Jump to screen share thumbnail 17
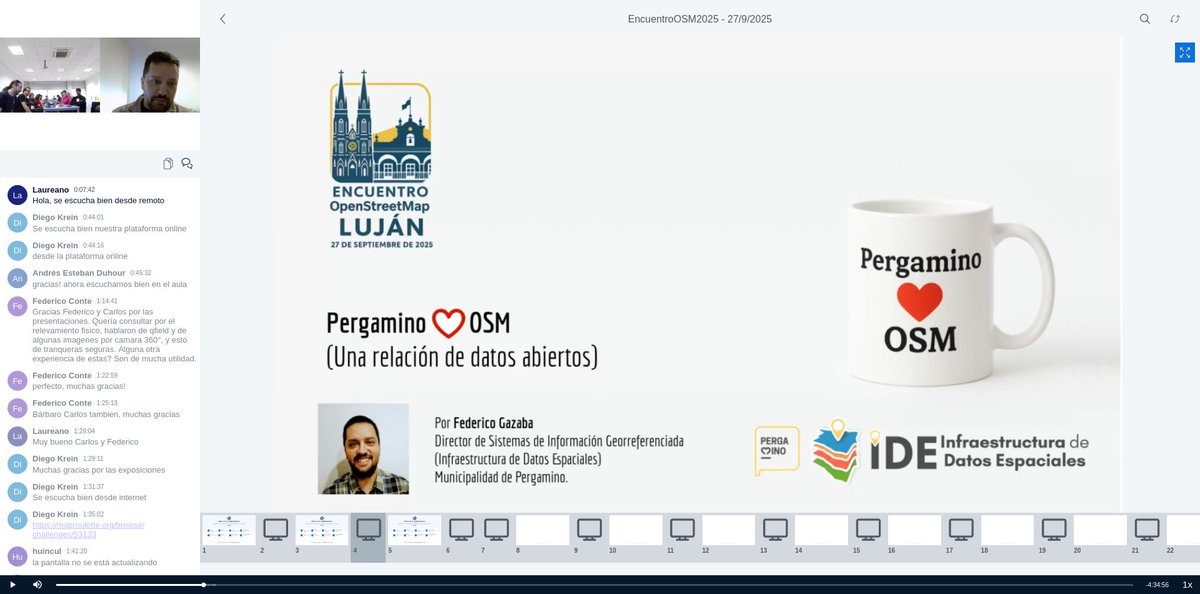Image resolution: width=1200 pixels, height=594 pixels. 961,530
